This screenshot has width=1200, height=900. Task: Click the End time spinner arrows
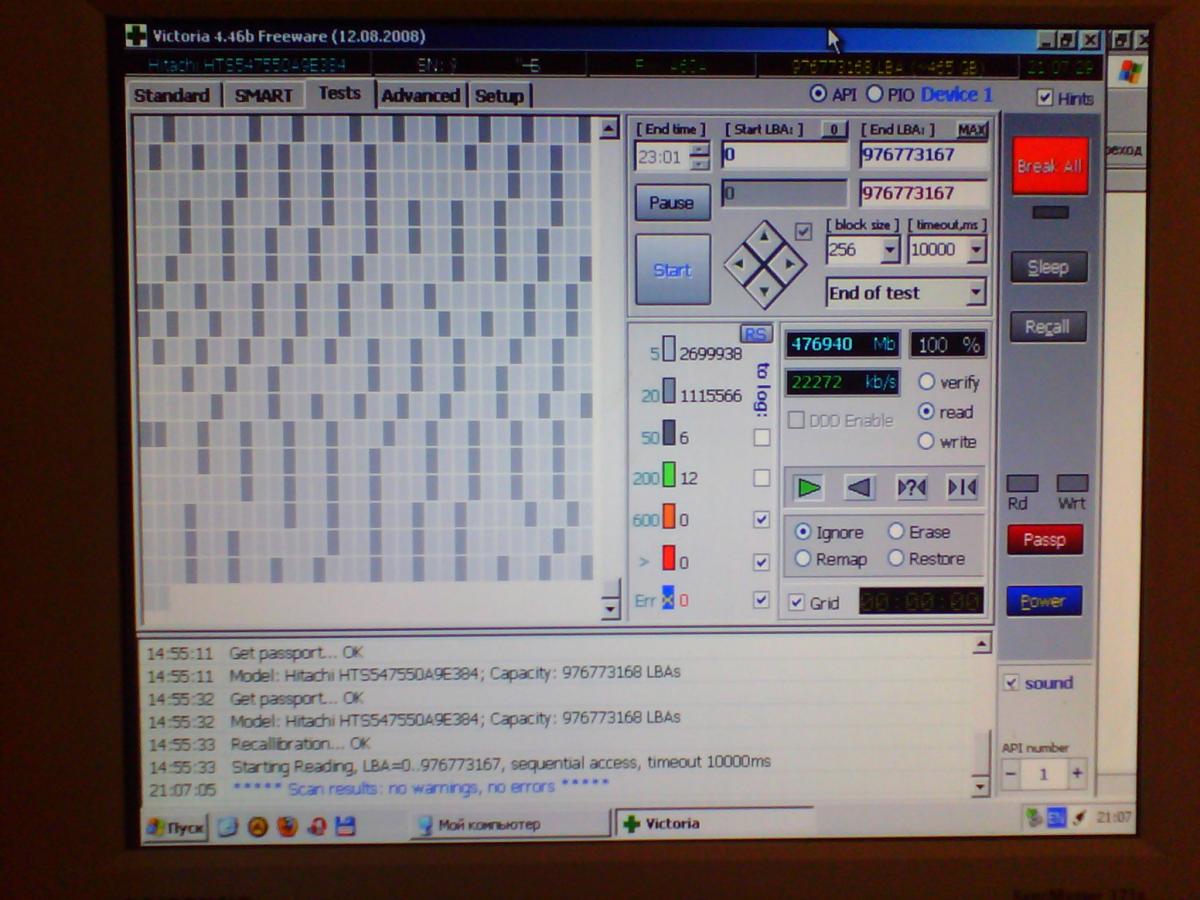pos(700,156)
